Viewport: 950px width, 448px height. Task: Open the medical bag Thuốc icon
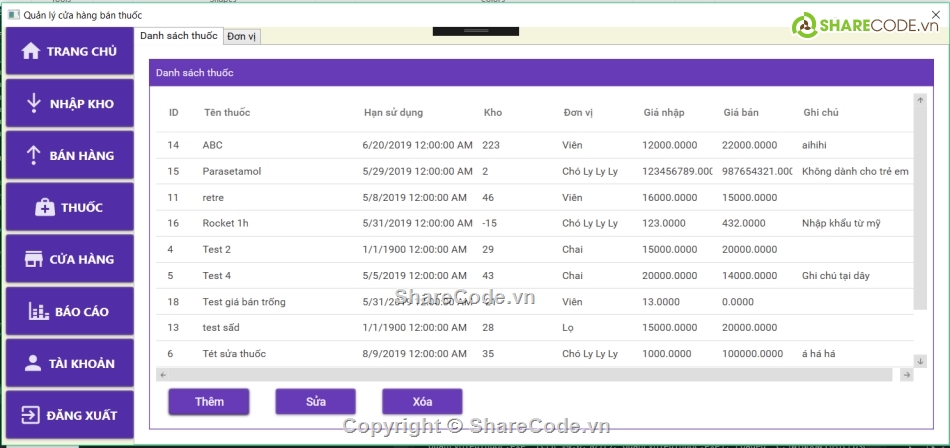pos(45,207)
